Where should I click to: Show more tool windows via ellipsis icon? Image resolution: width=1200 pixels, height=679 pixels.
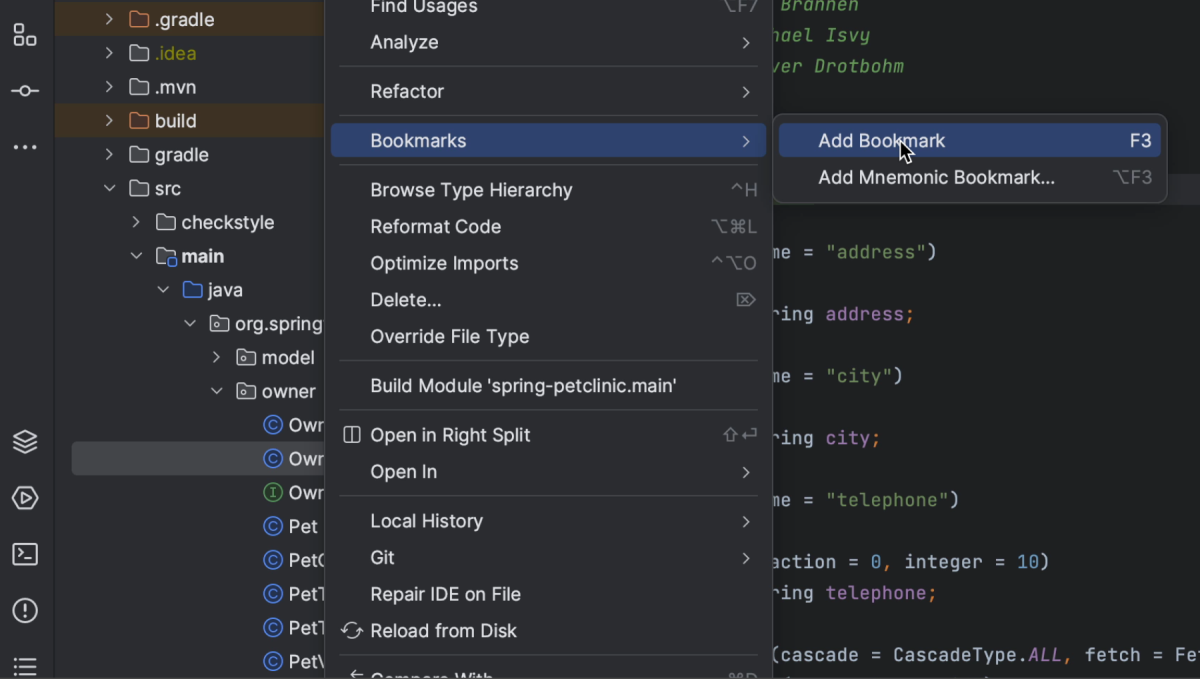24,146
